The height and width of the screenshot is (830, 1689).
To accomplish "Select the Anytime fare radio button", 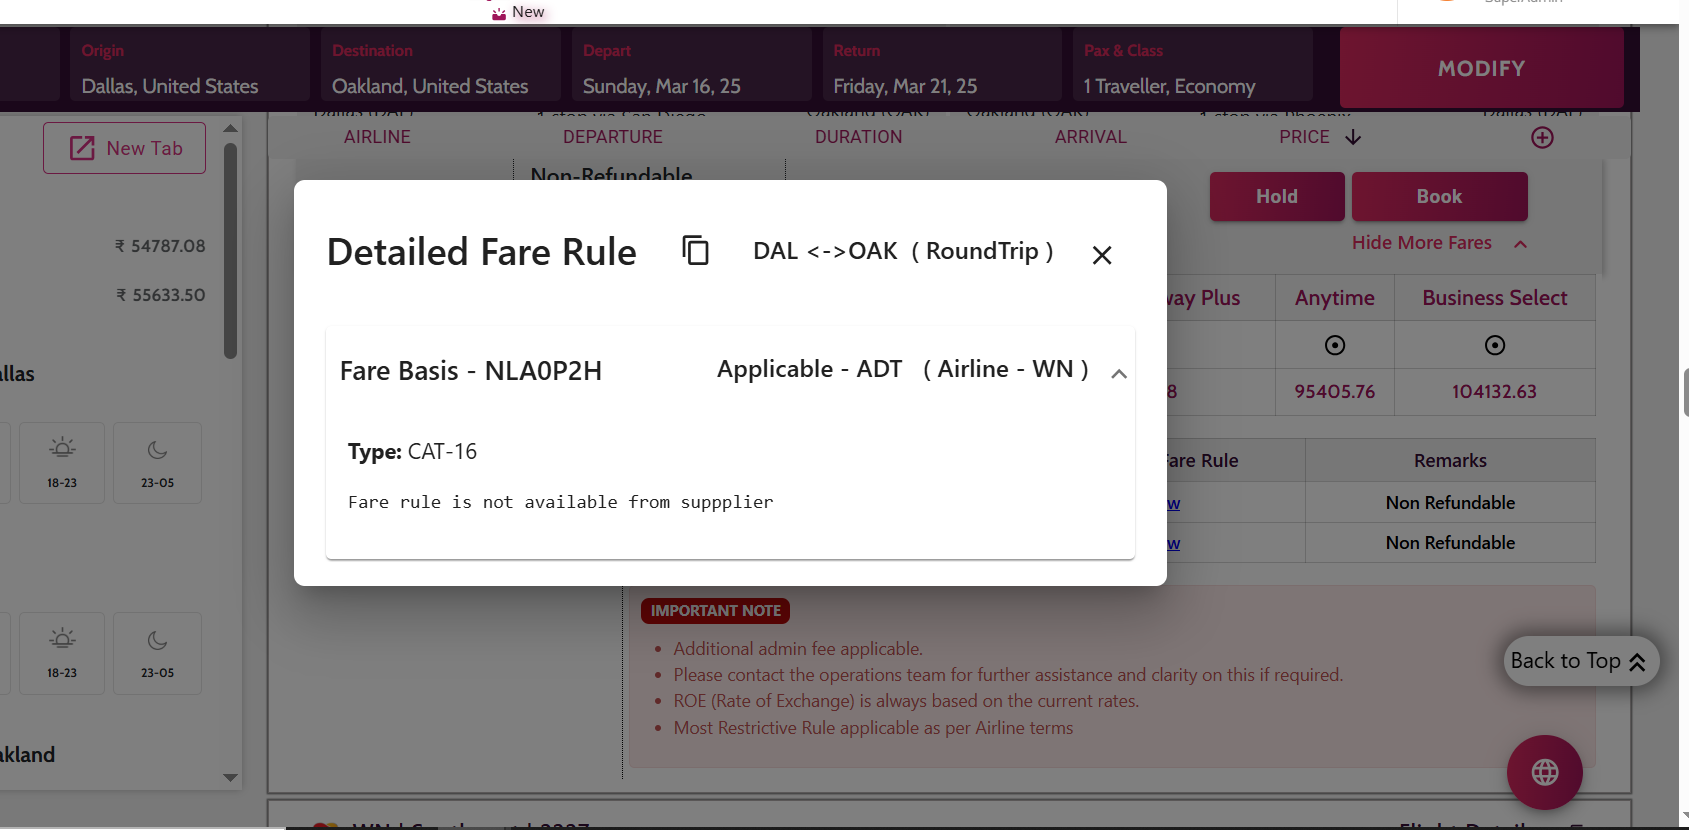I will (x=1334, y=345).
